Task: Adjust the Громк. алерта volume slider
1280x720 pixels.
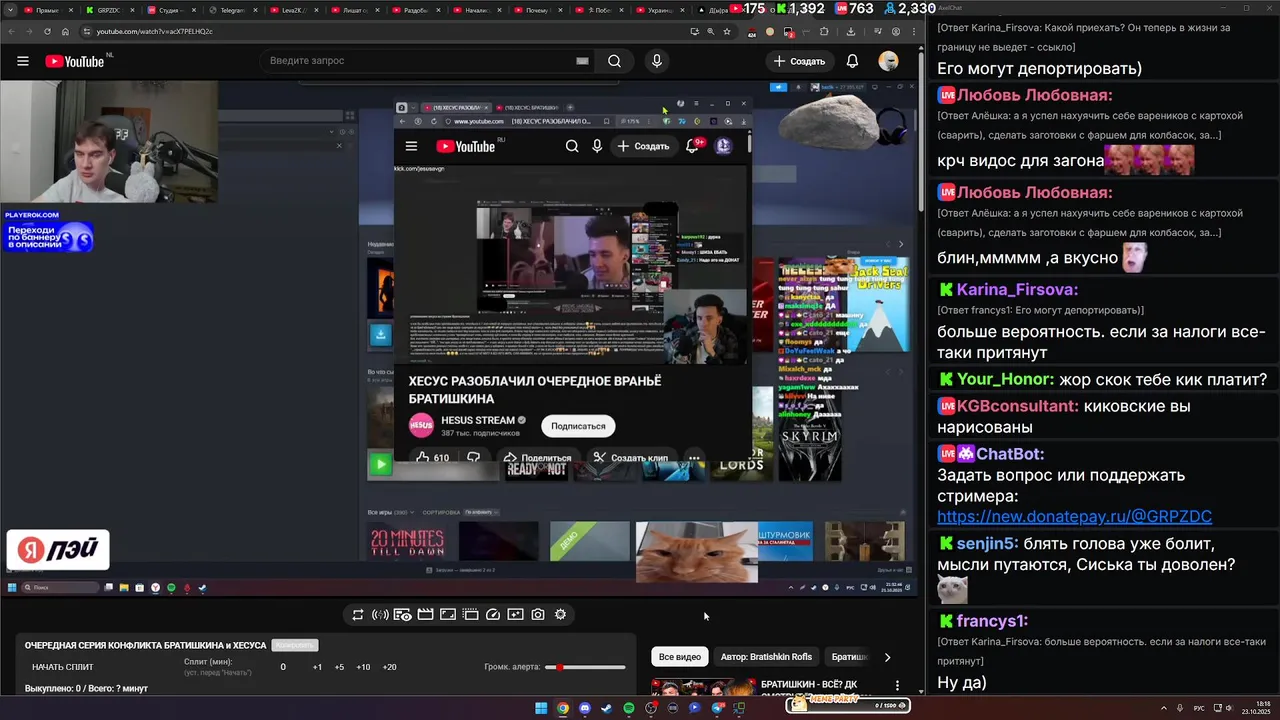Action: (585, 667)
